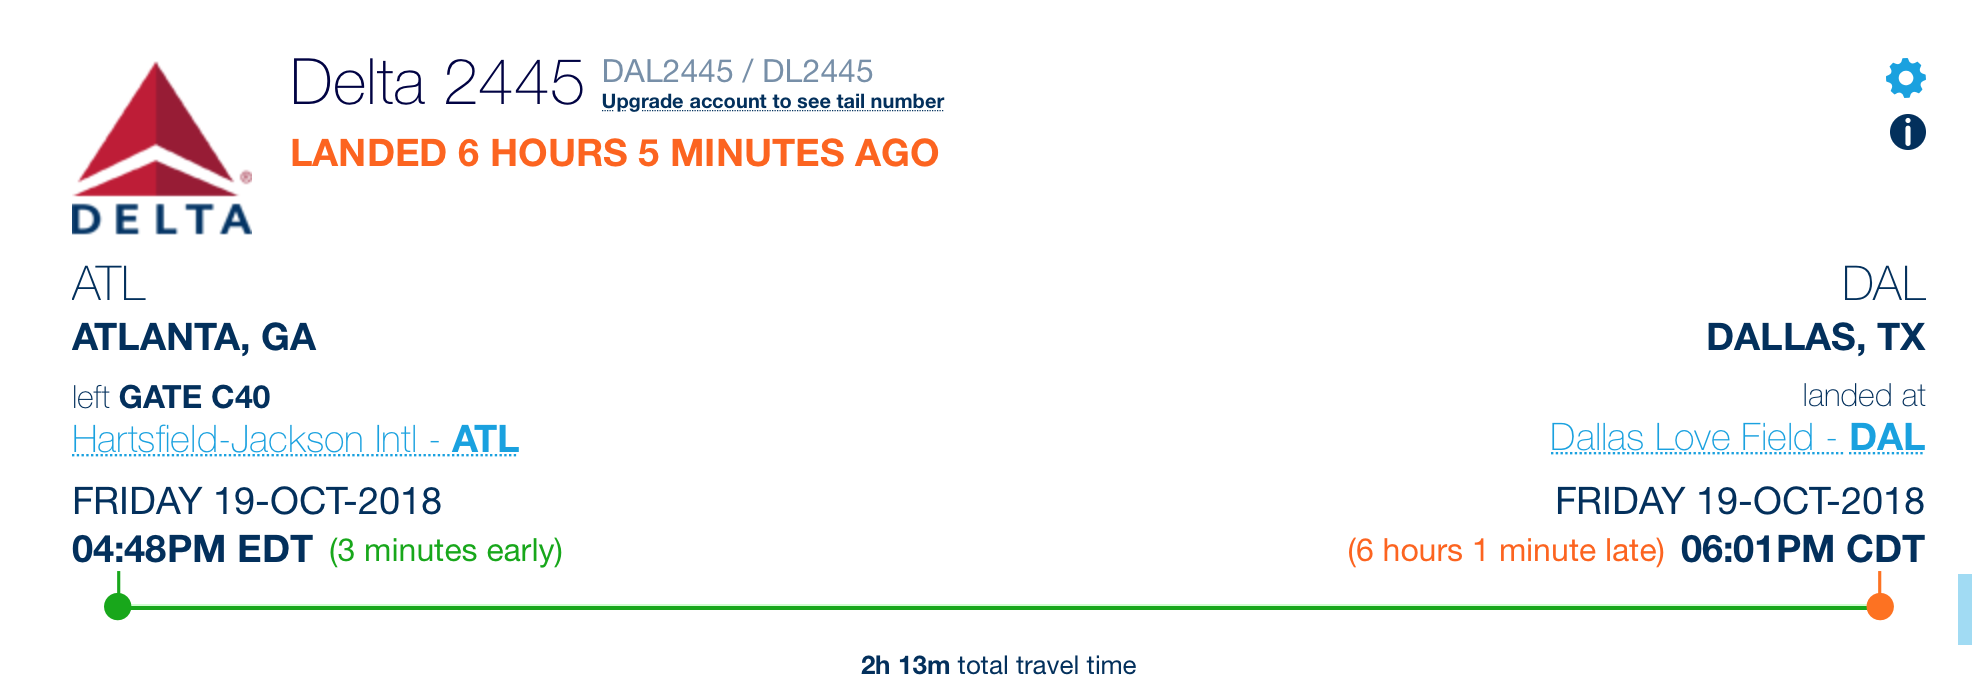Click the "Delta 2445" flight title

[436, 82]
